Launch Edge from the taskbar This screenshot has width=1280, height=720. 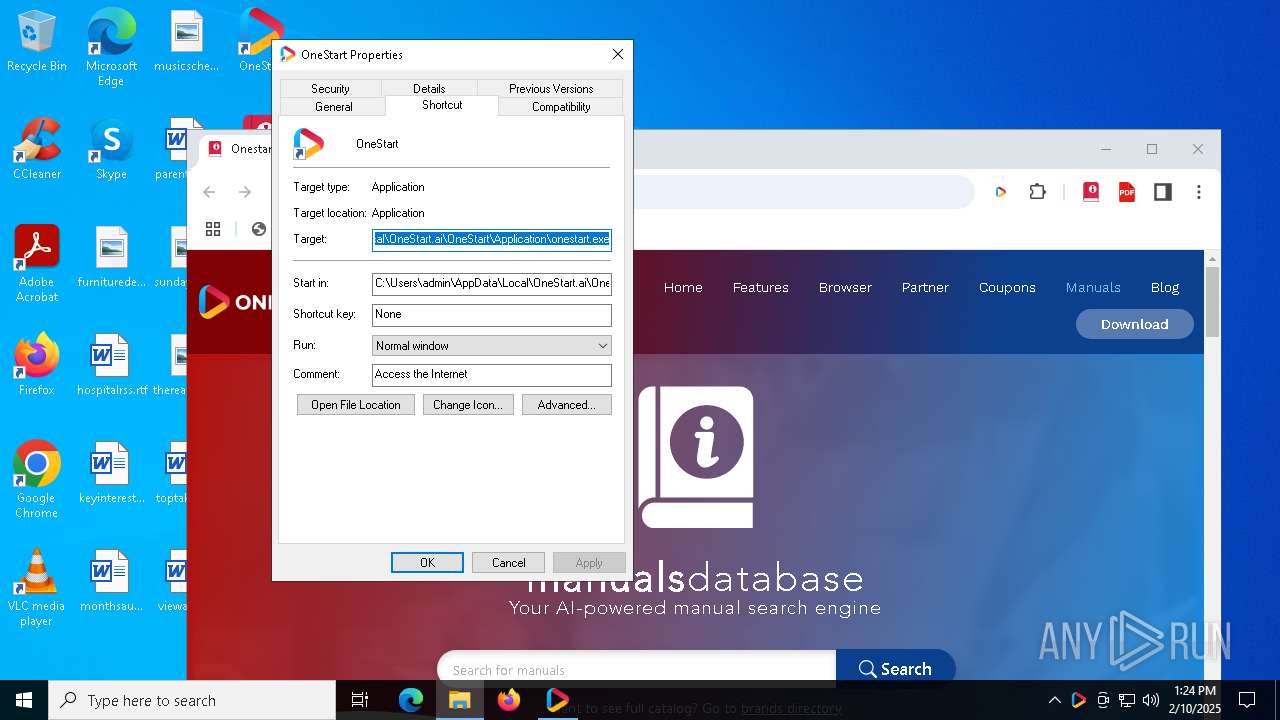point(411,700)
